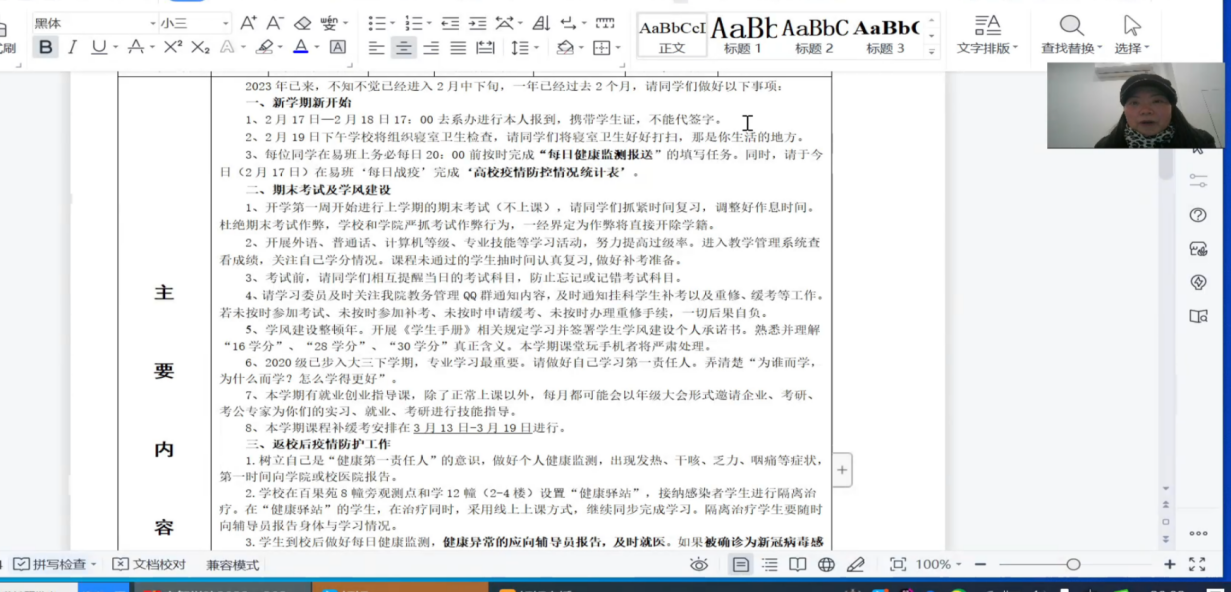
Task: Switch to reading view book icon
Action: point(797,564)
